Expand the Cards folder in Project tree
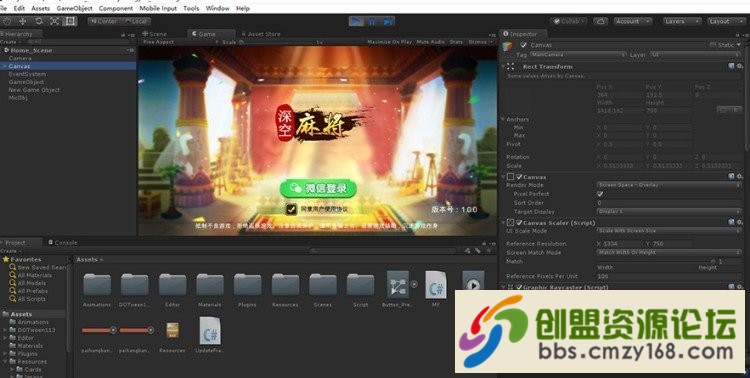This screenshot has width=750, height=378. click(12, 369)
